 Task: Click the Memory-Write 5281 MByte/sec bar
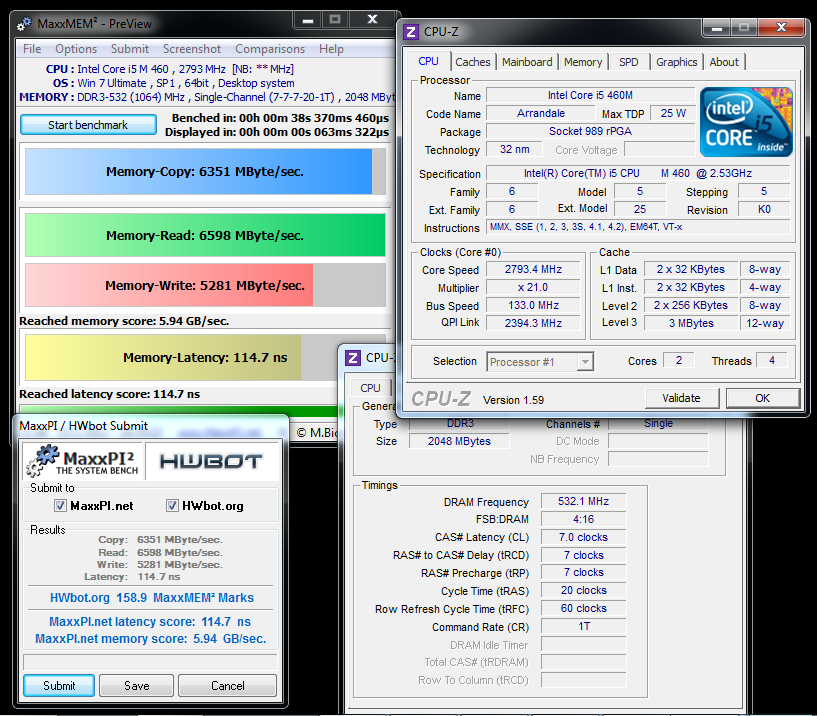[205, 285]
